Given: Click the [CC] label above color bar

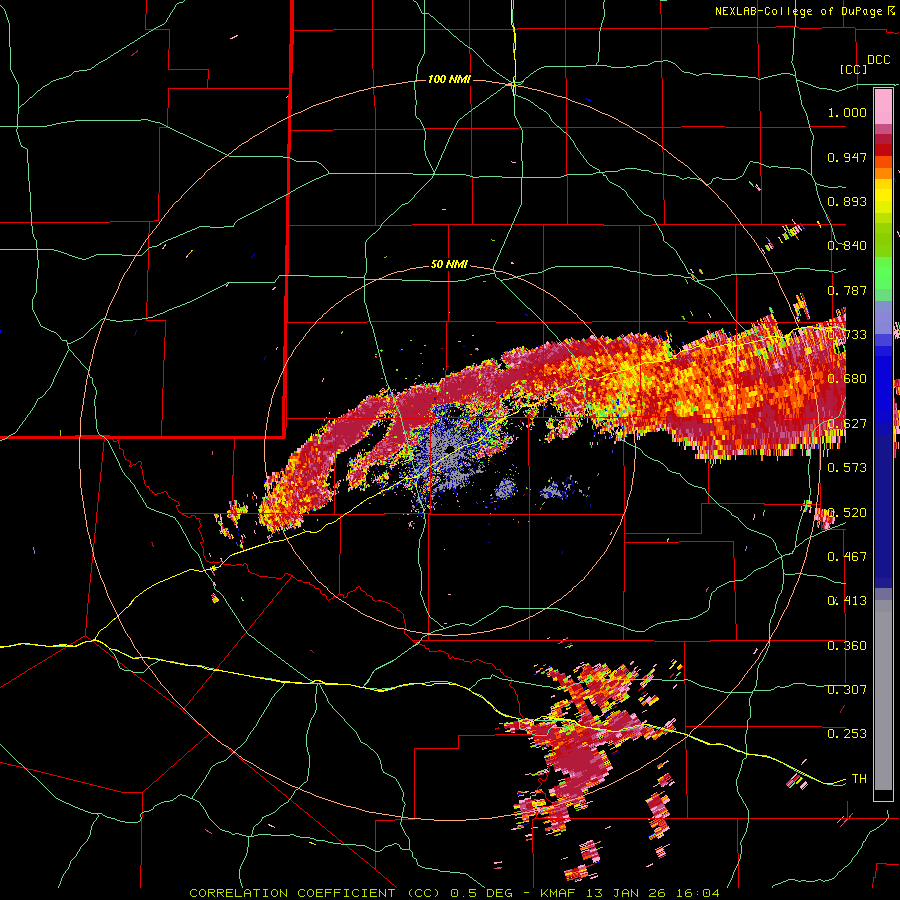Looking at the screenshot, I should (x=853, y=69).
